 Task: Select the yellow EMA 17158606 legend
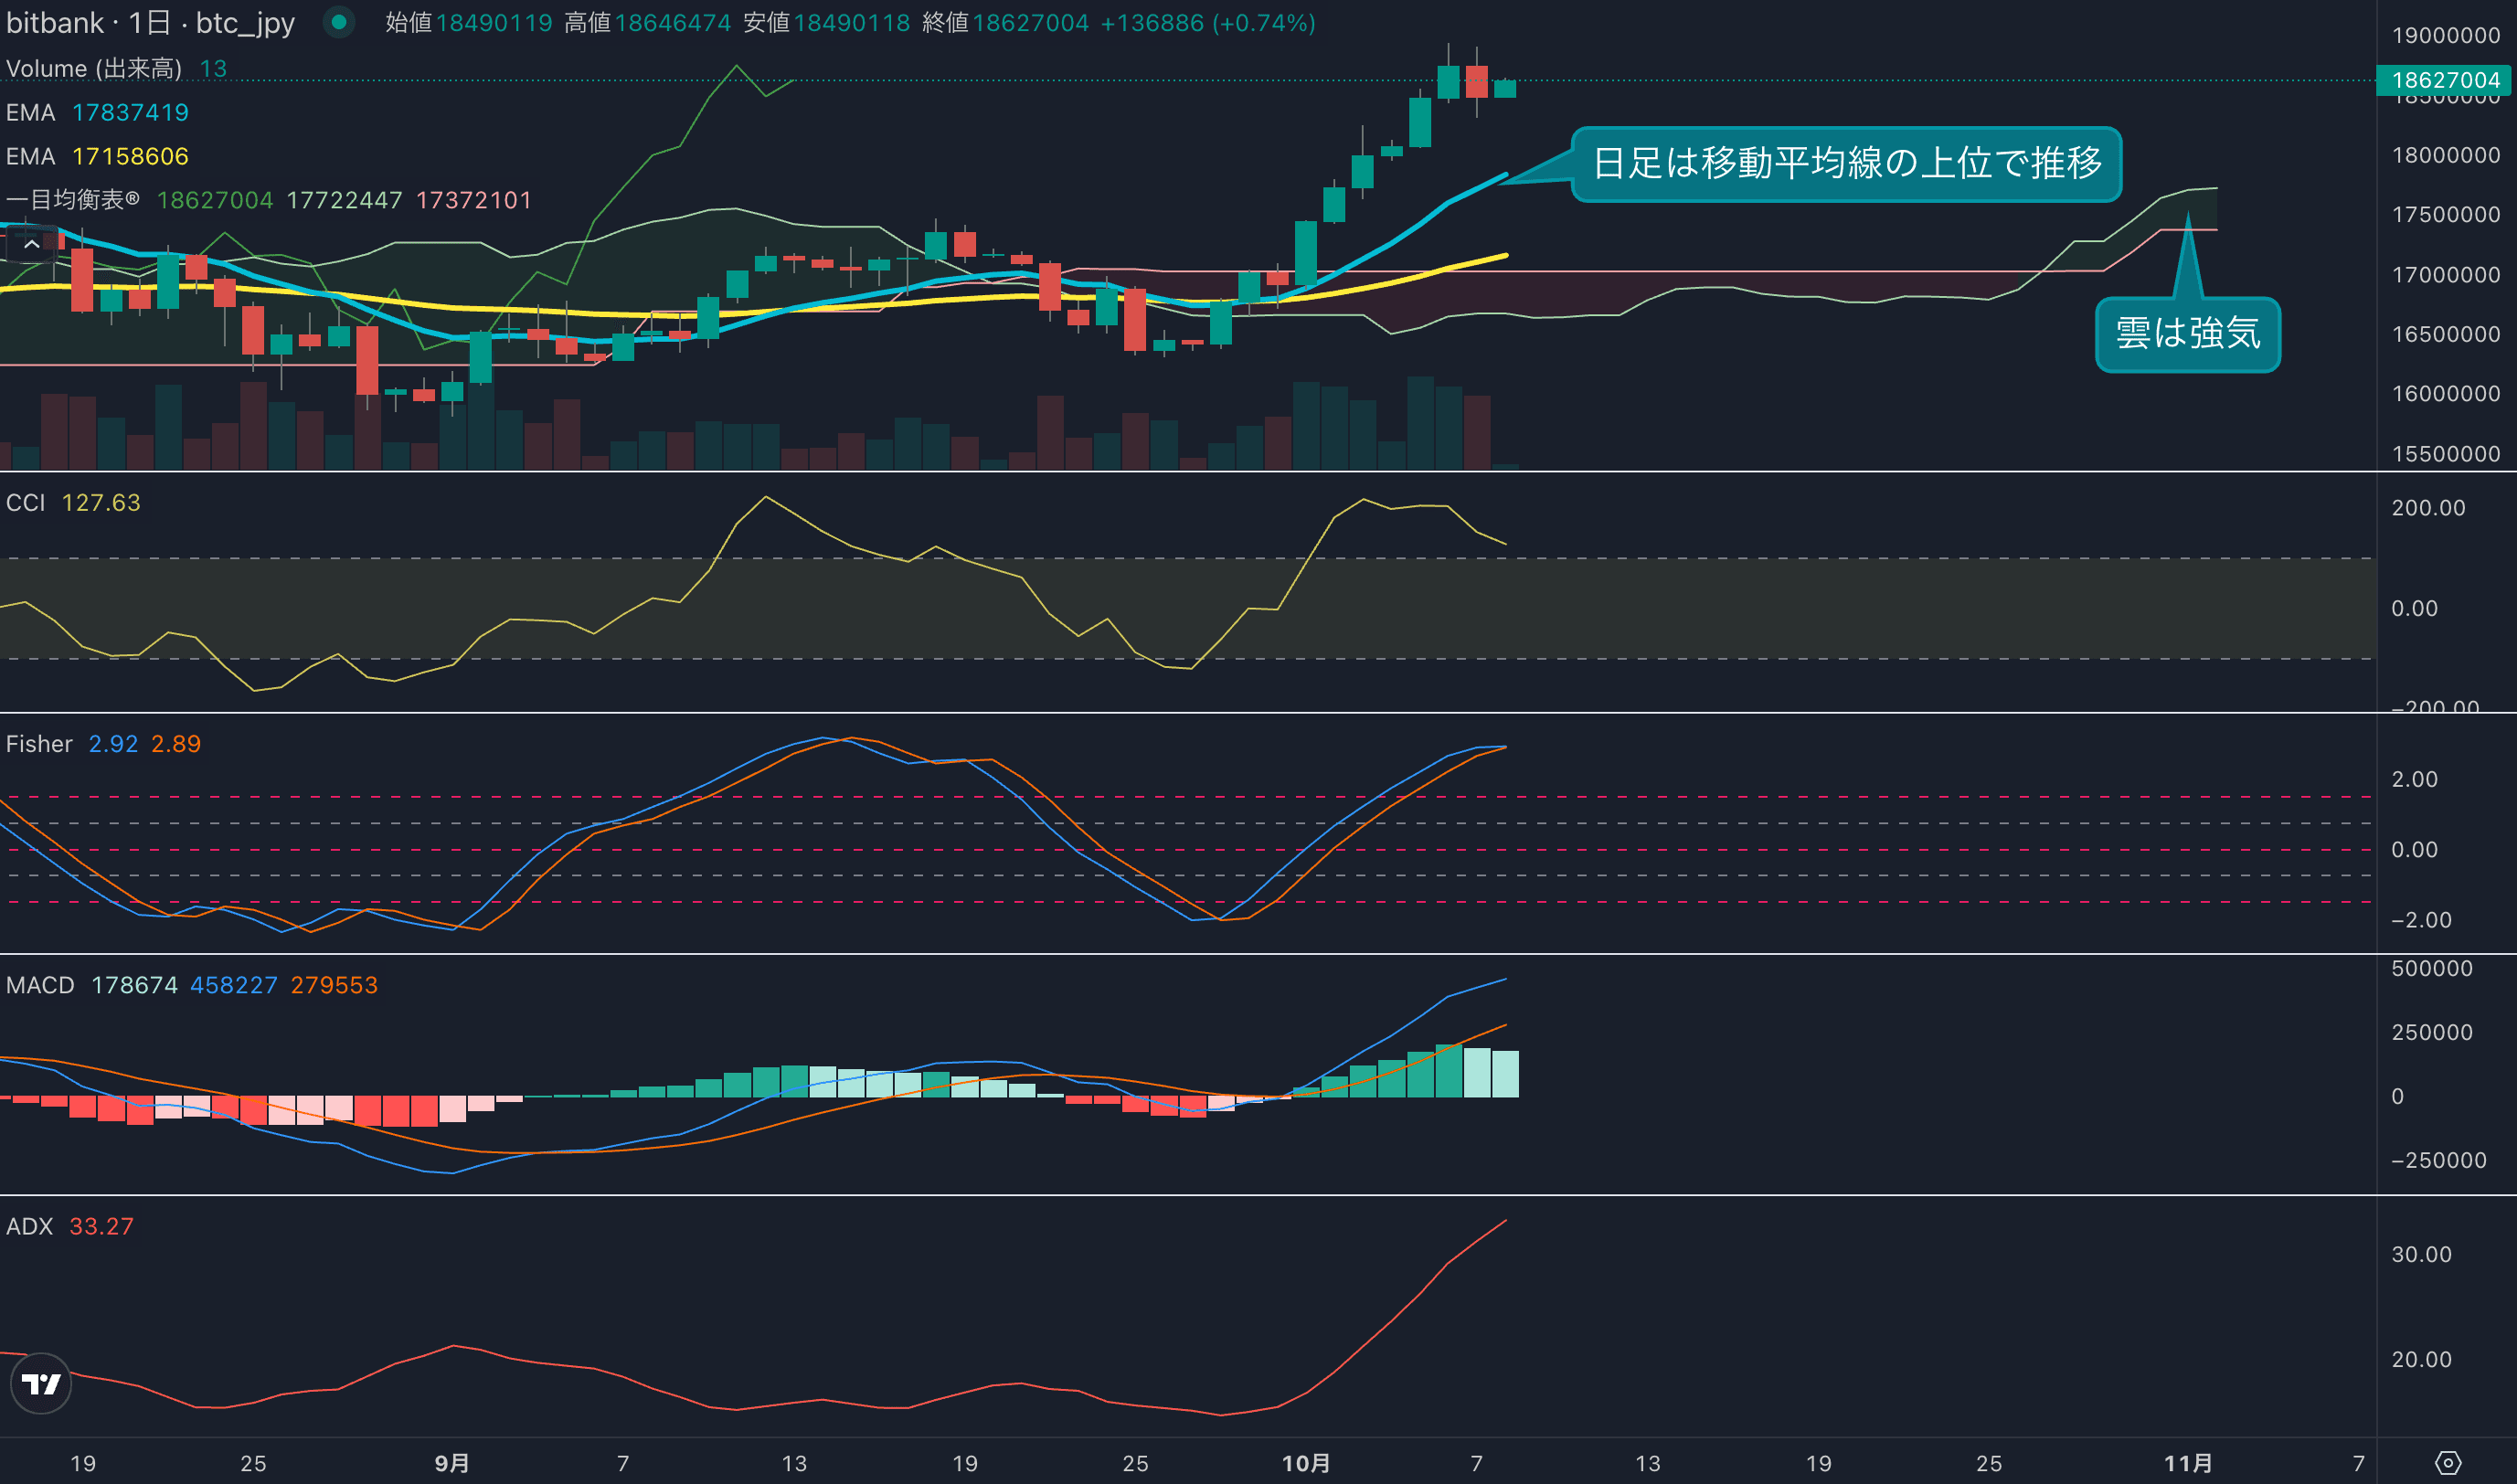[x=97, y=156]
